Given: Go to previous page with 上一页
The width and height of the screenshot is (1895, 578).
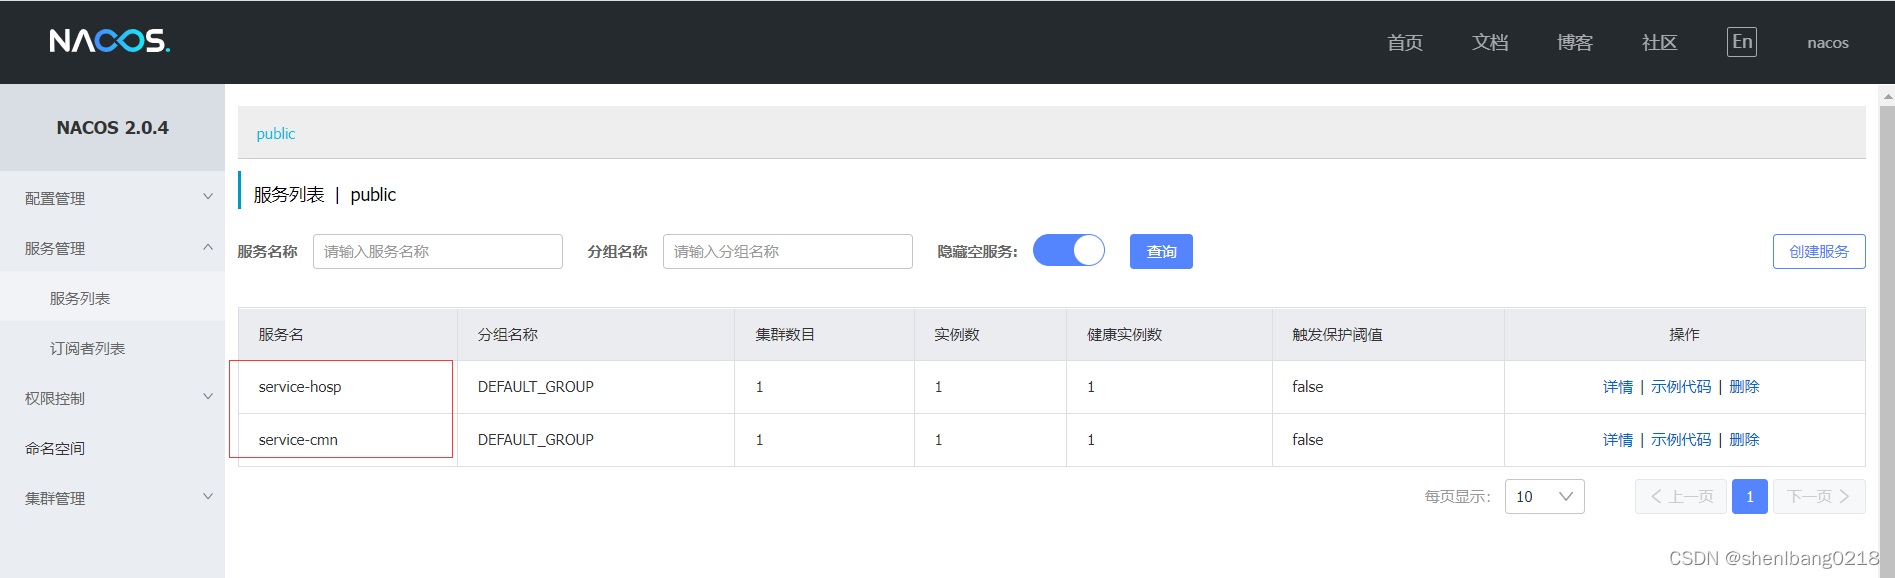Looking at the screenshot, I should pos(1681,496).
